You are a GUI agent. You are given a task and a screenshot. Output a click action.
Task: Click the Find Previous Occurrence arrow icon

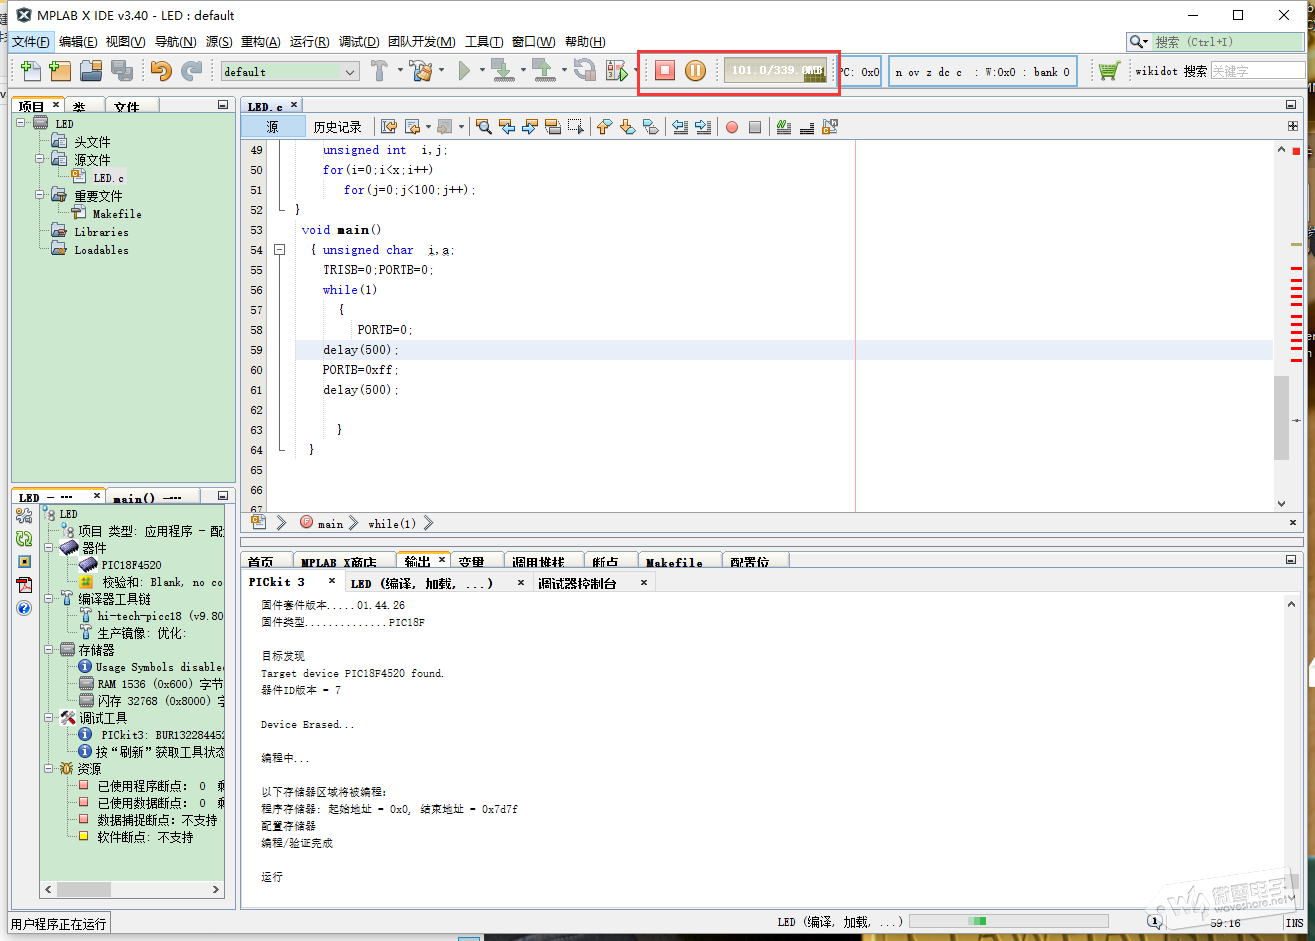(x=507, y=127)
